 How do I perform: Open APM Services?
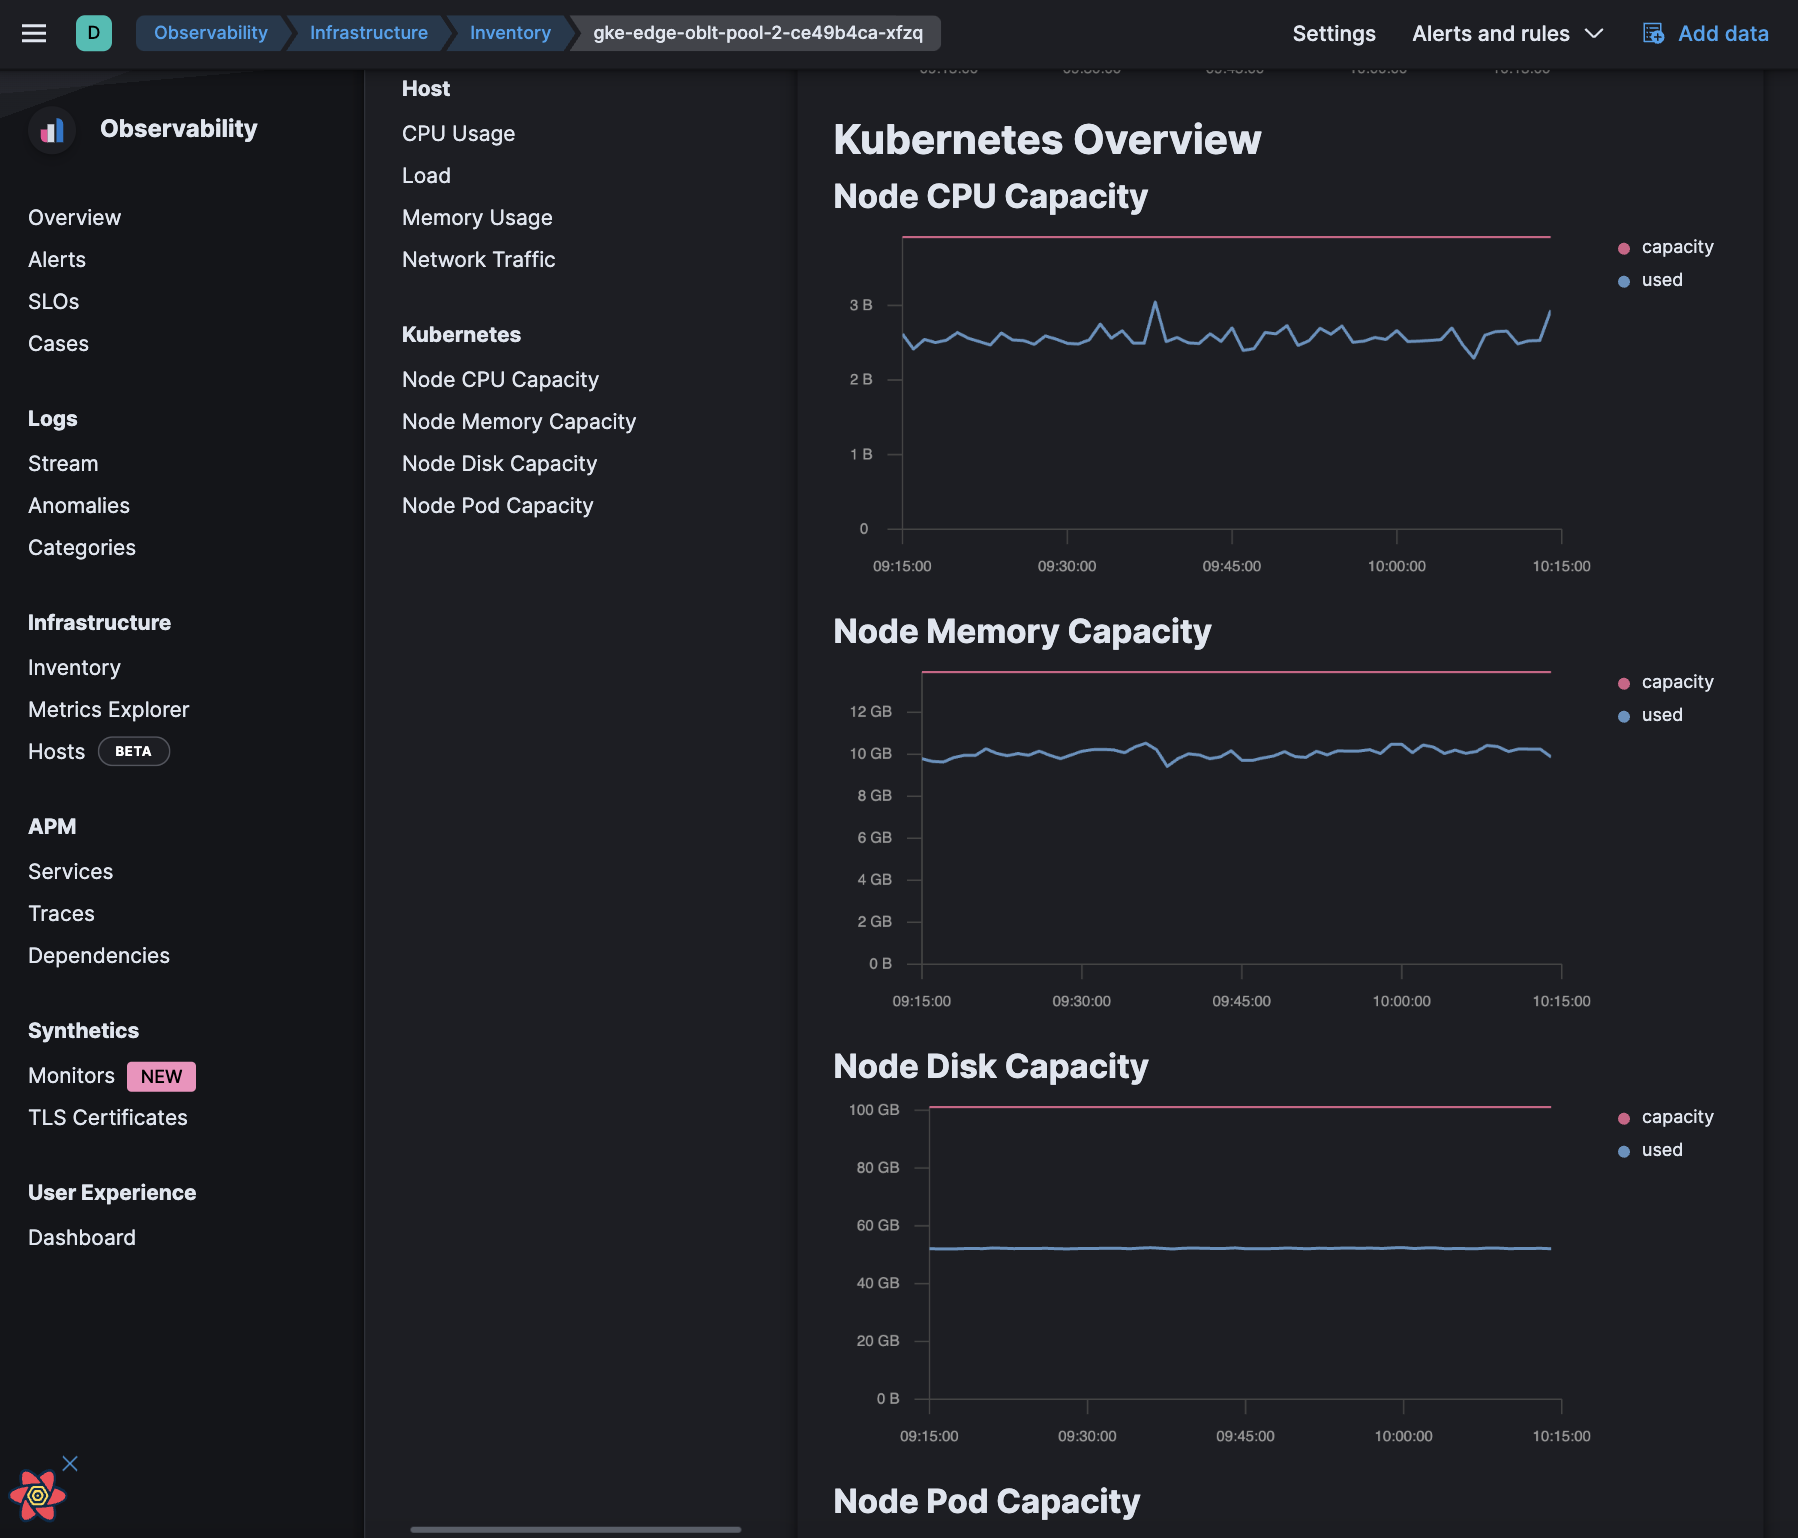point(70,871)
